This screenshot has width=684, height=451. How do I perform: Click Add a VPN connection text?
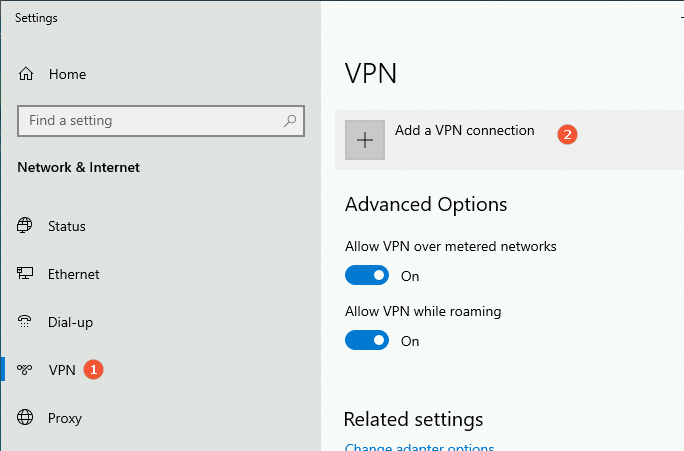point(465,130)
